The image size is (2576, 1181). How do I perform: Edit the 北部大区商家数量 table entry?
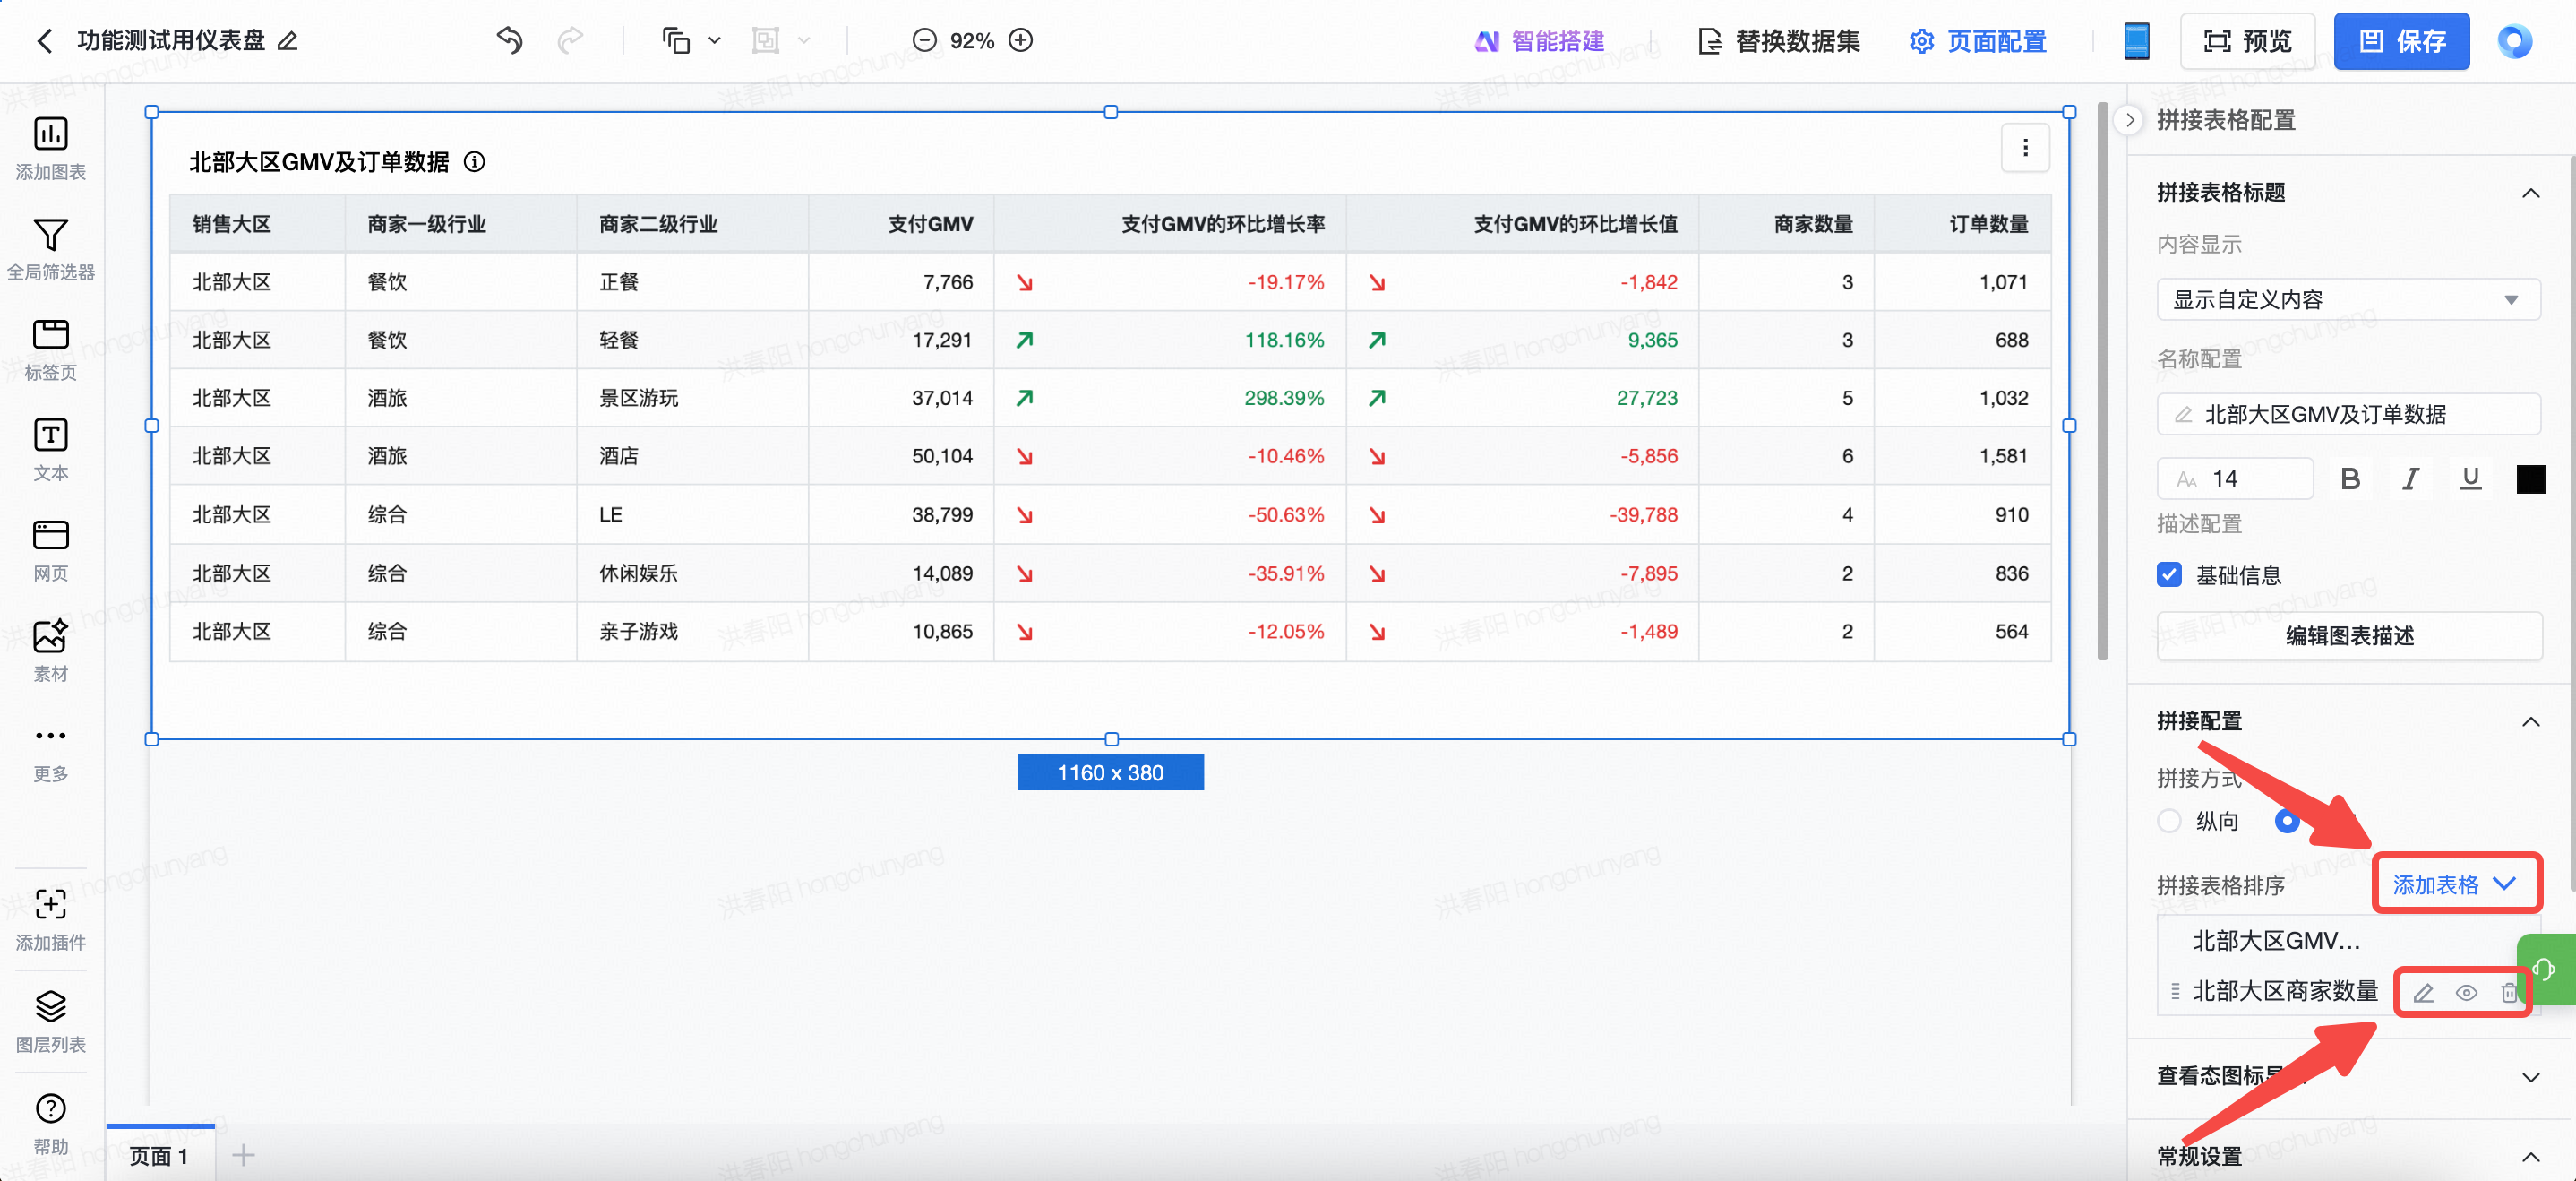pos(2423,992)
